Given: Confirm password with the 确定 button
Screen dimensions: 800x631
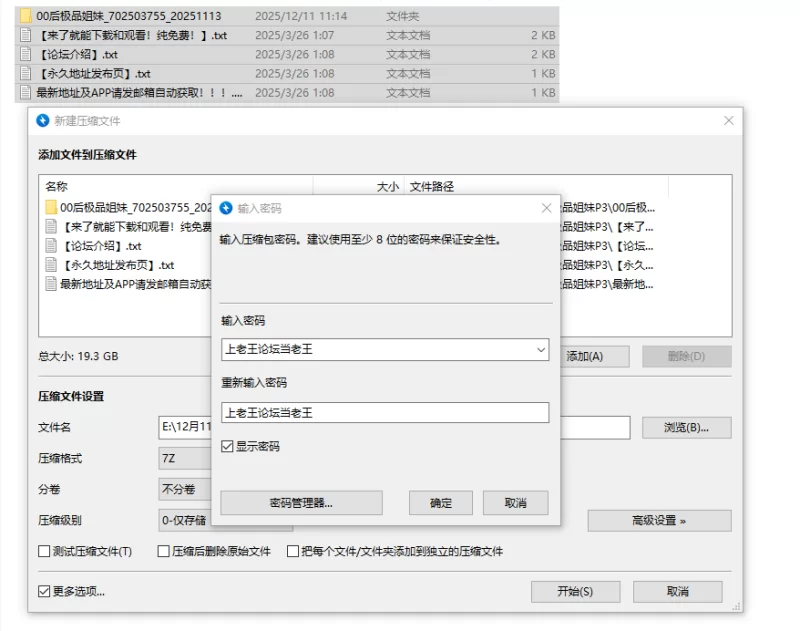Looking at the screenshot, I should (441, 503).
